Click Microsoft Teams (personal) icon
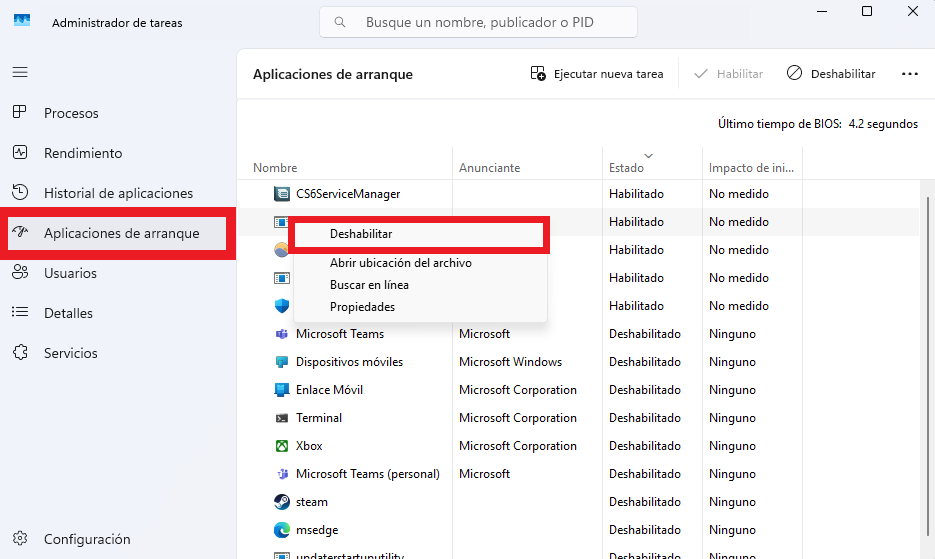 (281, 474)
